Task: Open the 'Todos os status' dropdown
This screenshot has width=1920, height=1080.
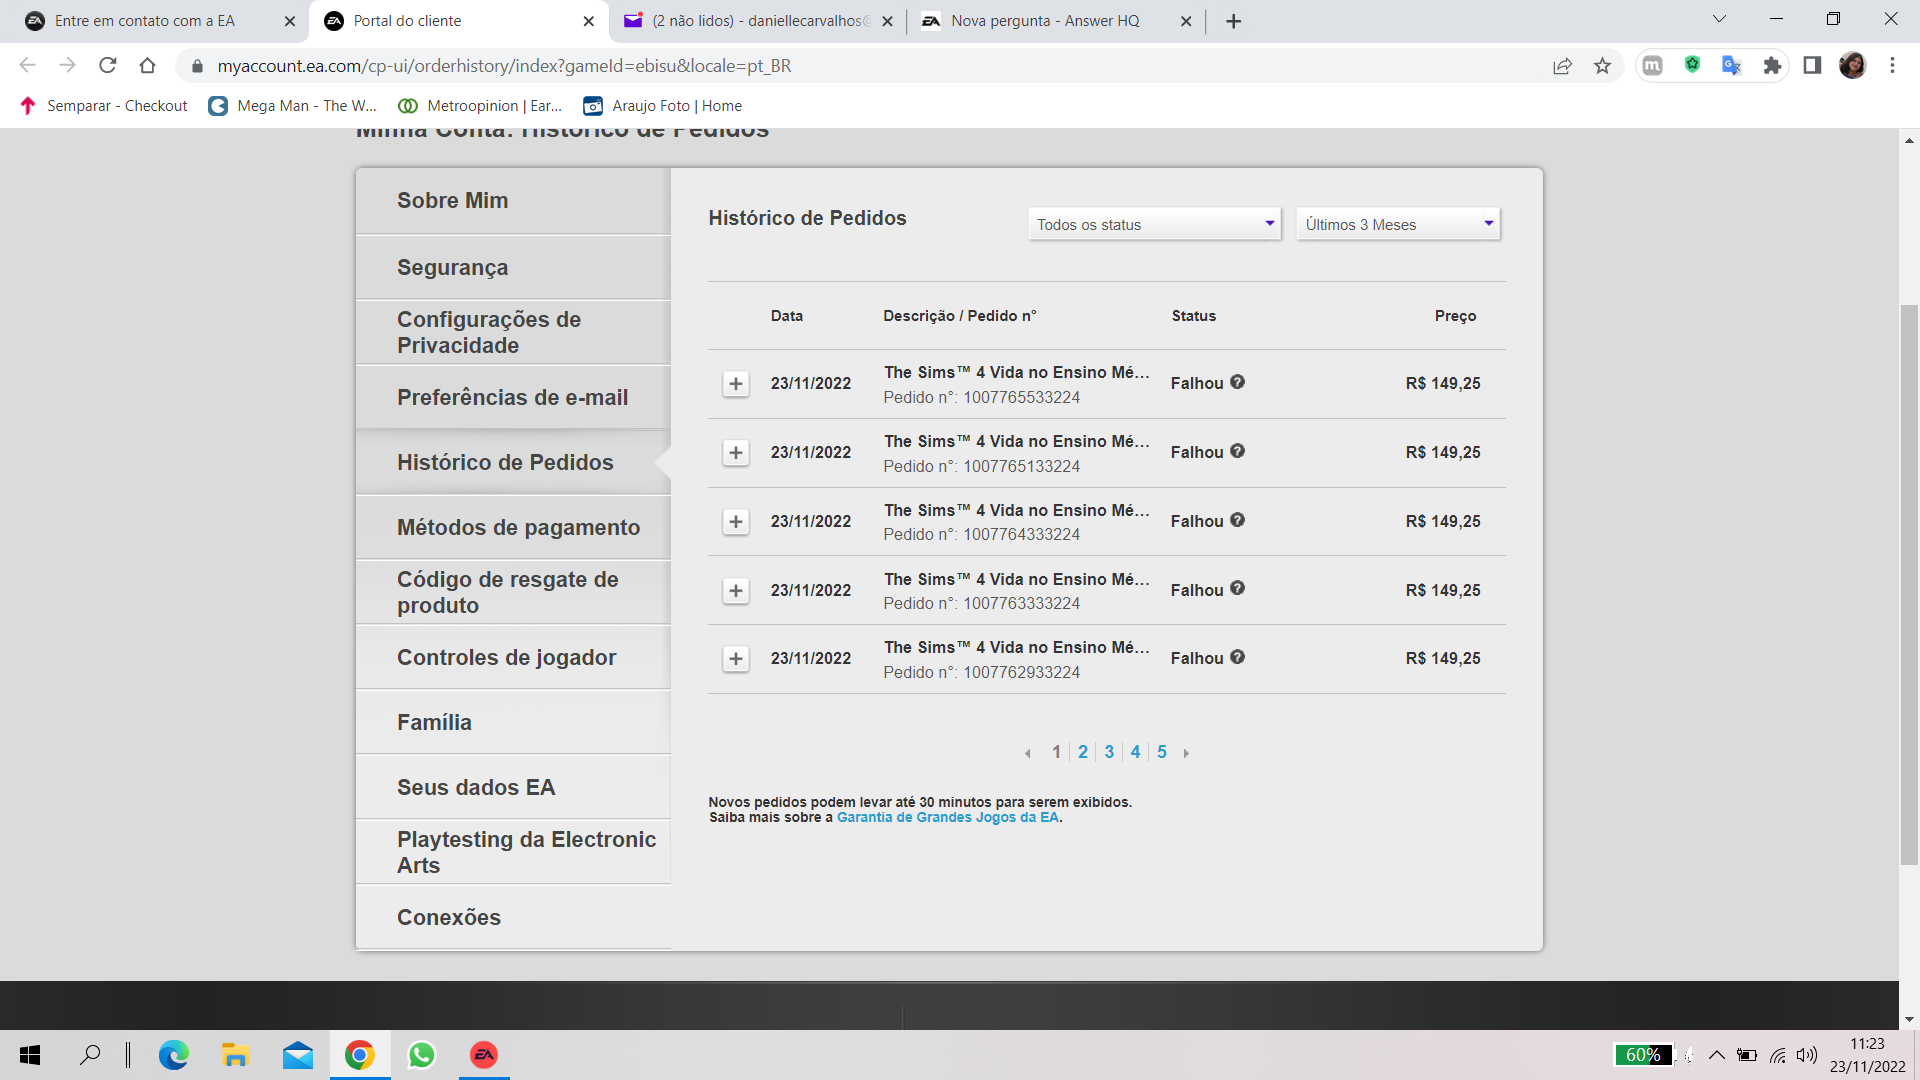Action: [1155, 224]
